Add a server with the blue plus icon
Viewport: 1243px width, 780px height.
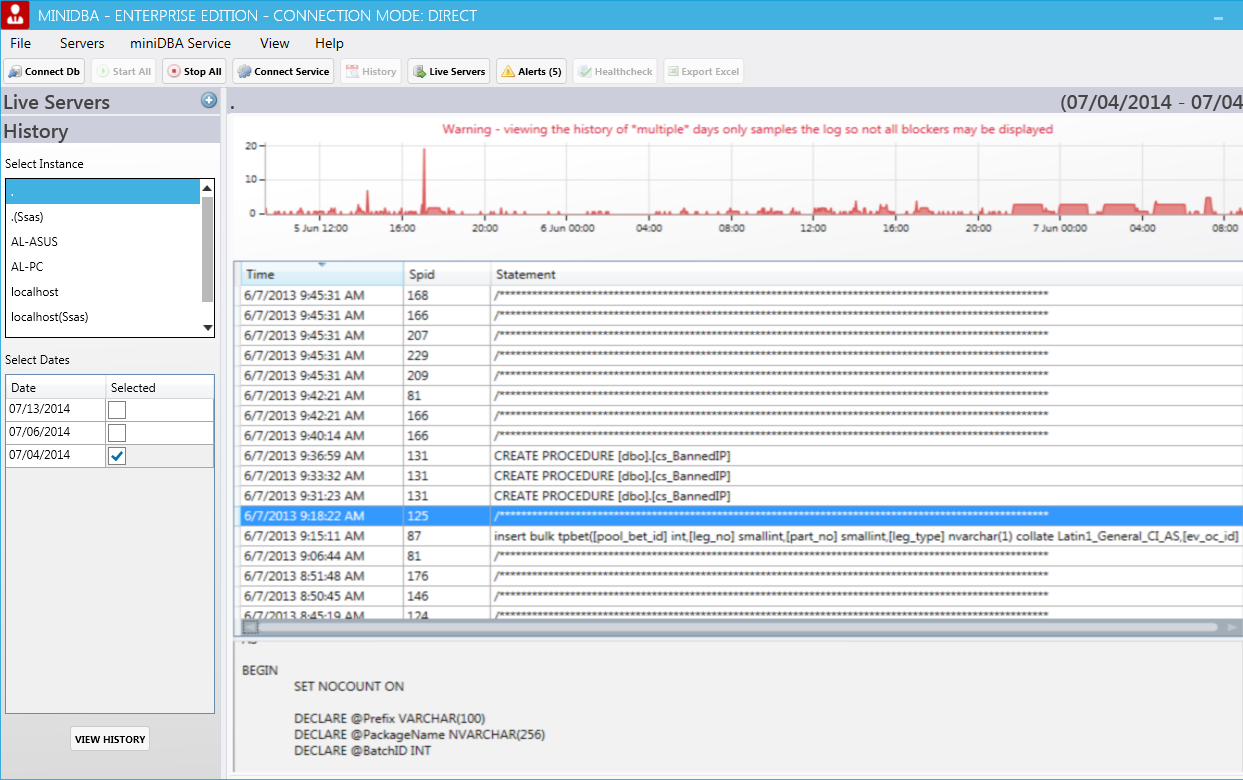[209, 100]
